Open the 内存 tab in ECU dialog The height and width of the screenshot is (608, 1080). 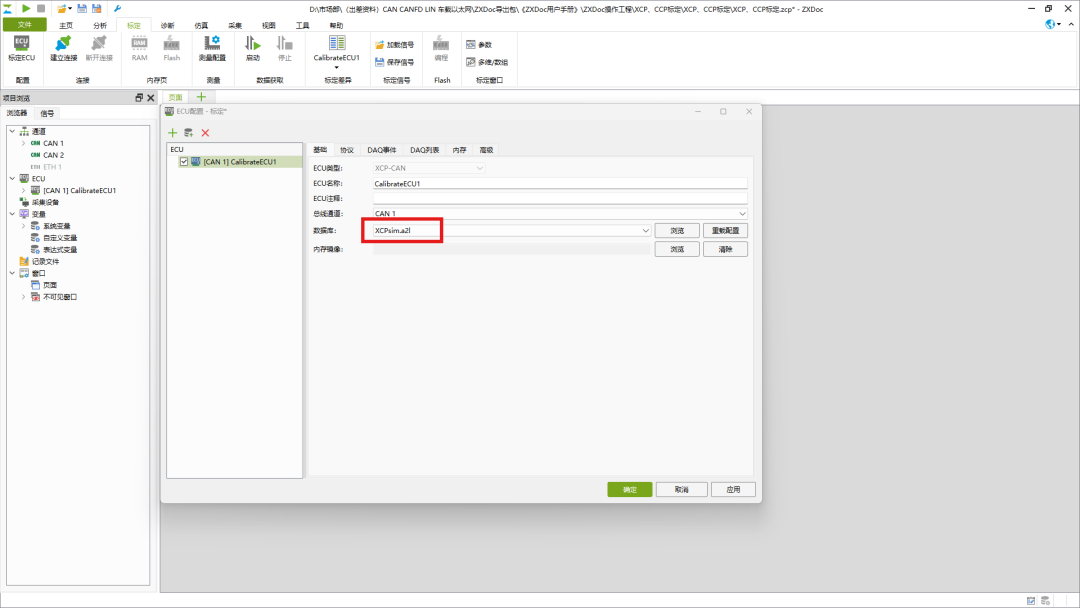point(459,150)
